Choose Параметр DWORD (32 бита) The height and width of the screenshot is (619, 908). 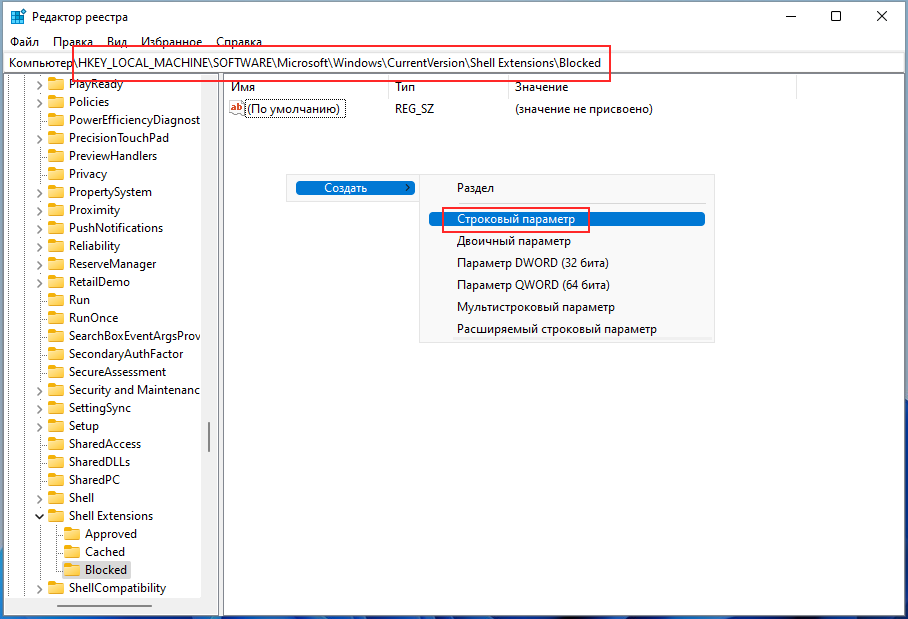(x=567, y=263)
